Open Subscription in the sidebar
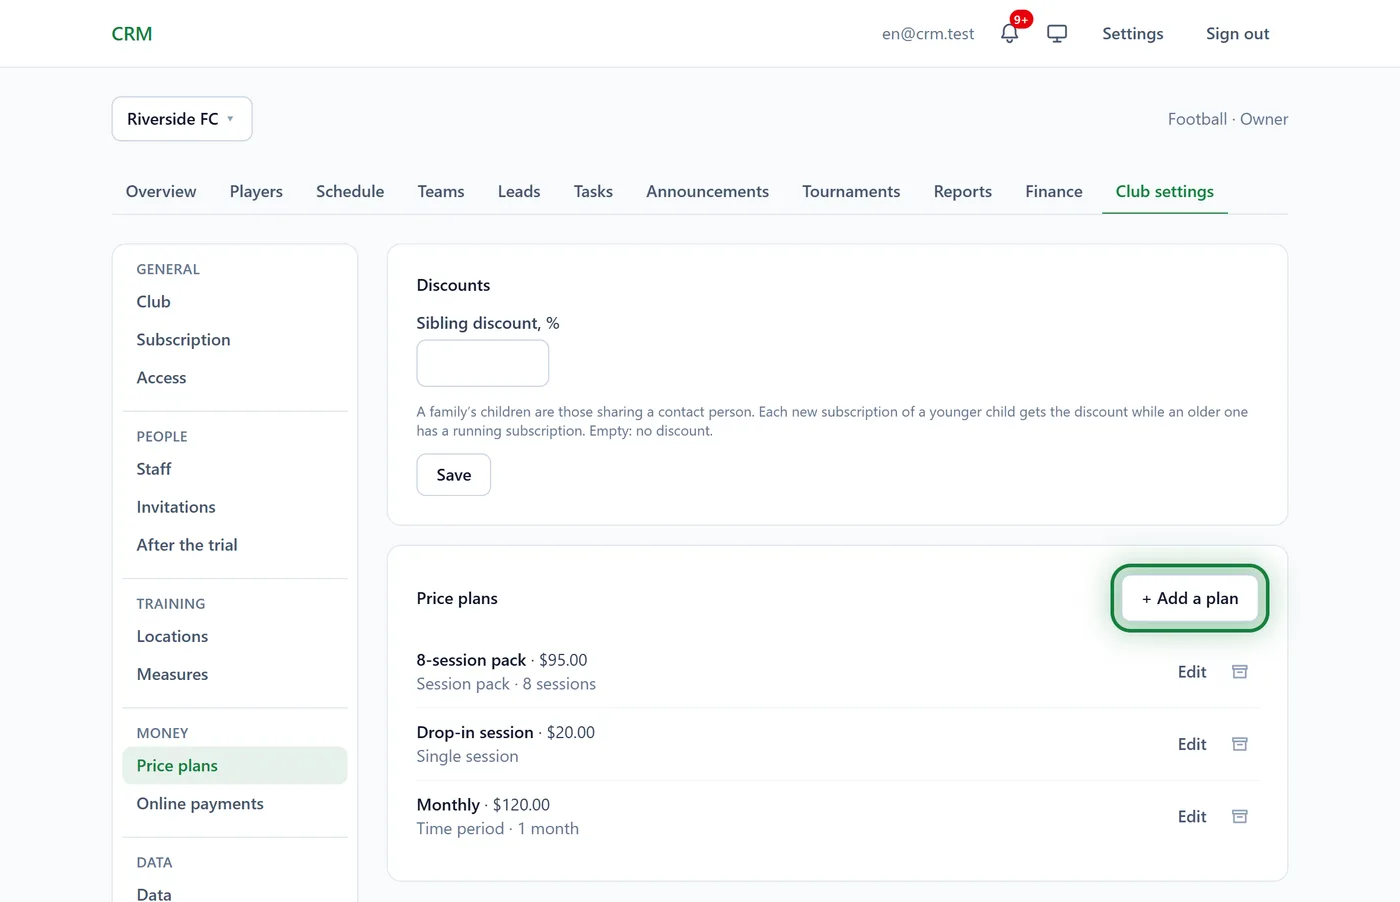 (235, 340)
